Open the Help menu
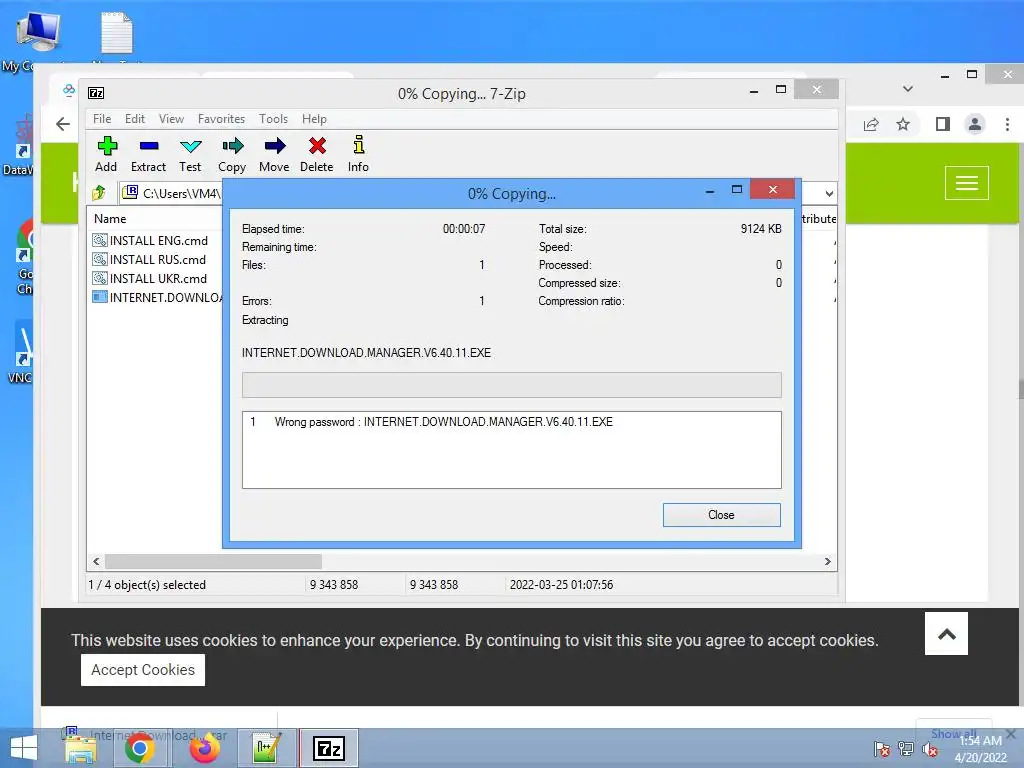Screen dimensions: 1024x768 click(314, 119)
